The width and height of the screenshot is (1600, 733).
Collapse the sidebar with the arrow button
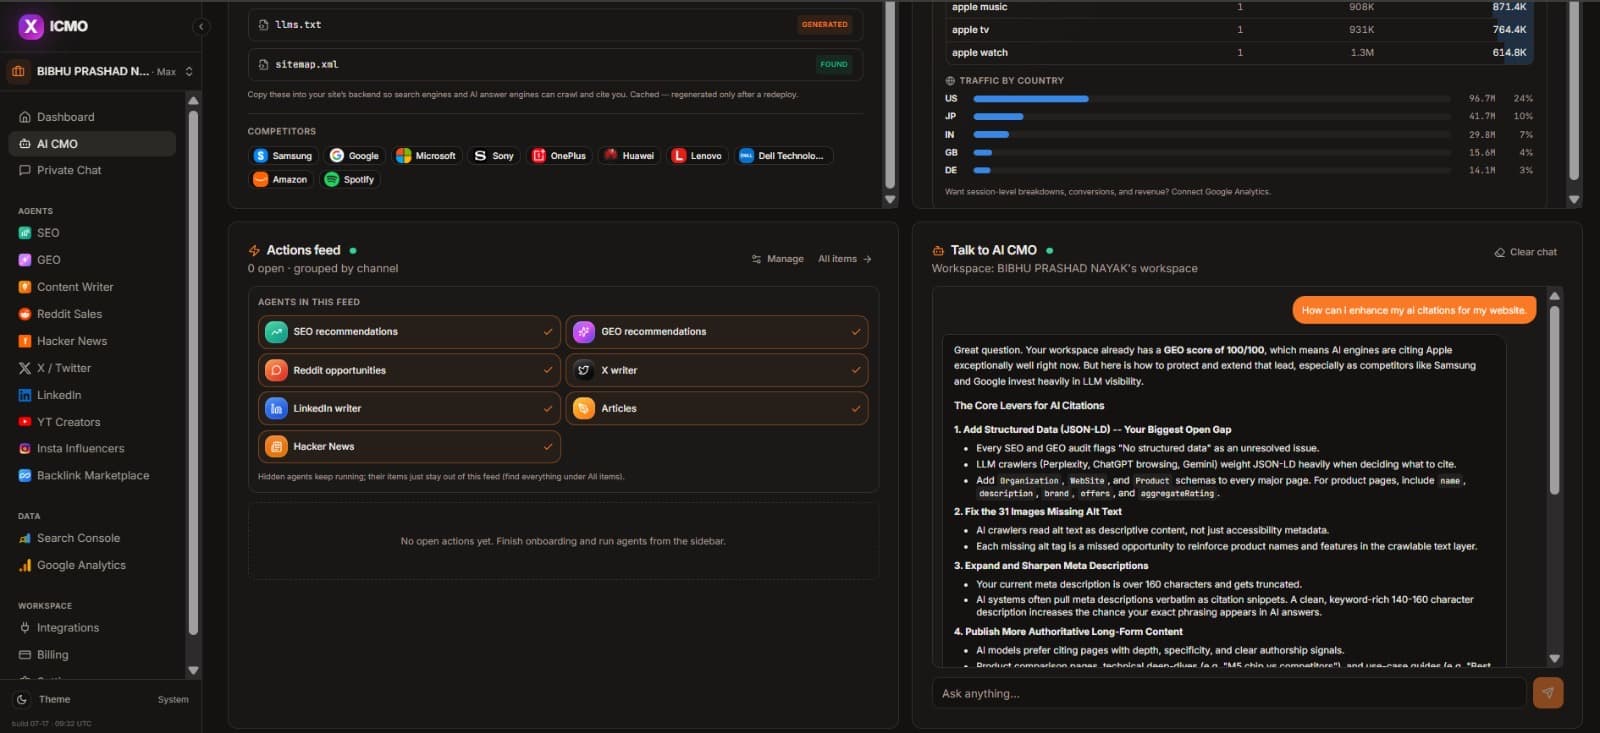tap(201, 27)
